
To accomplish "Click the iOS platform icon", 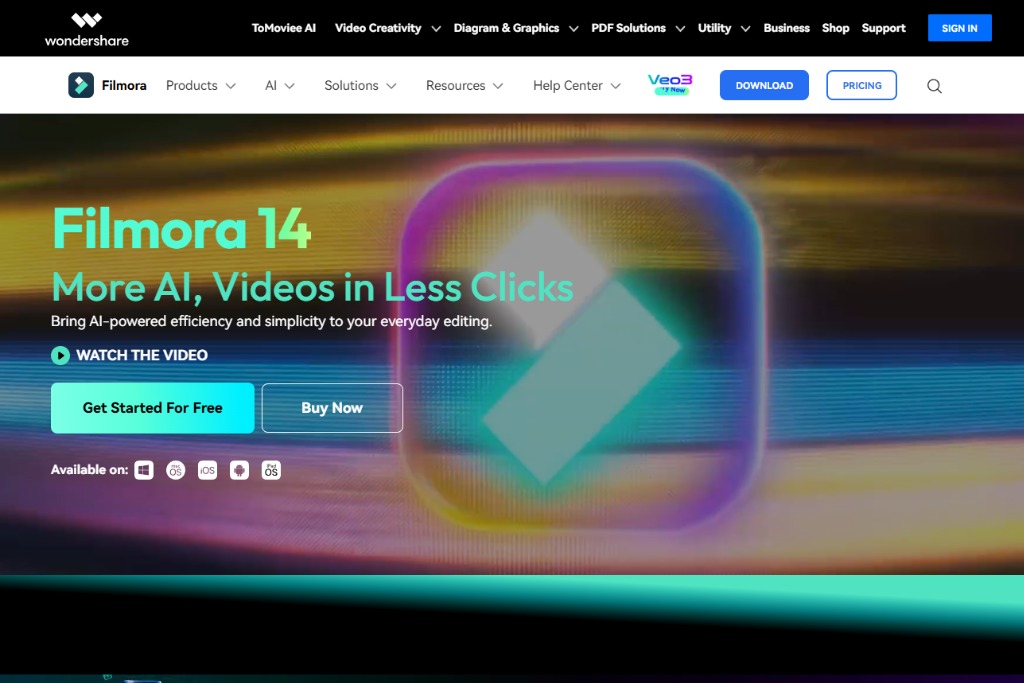I will coord(207,470).
